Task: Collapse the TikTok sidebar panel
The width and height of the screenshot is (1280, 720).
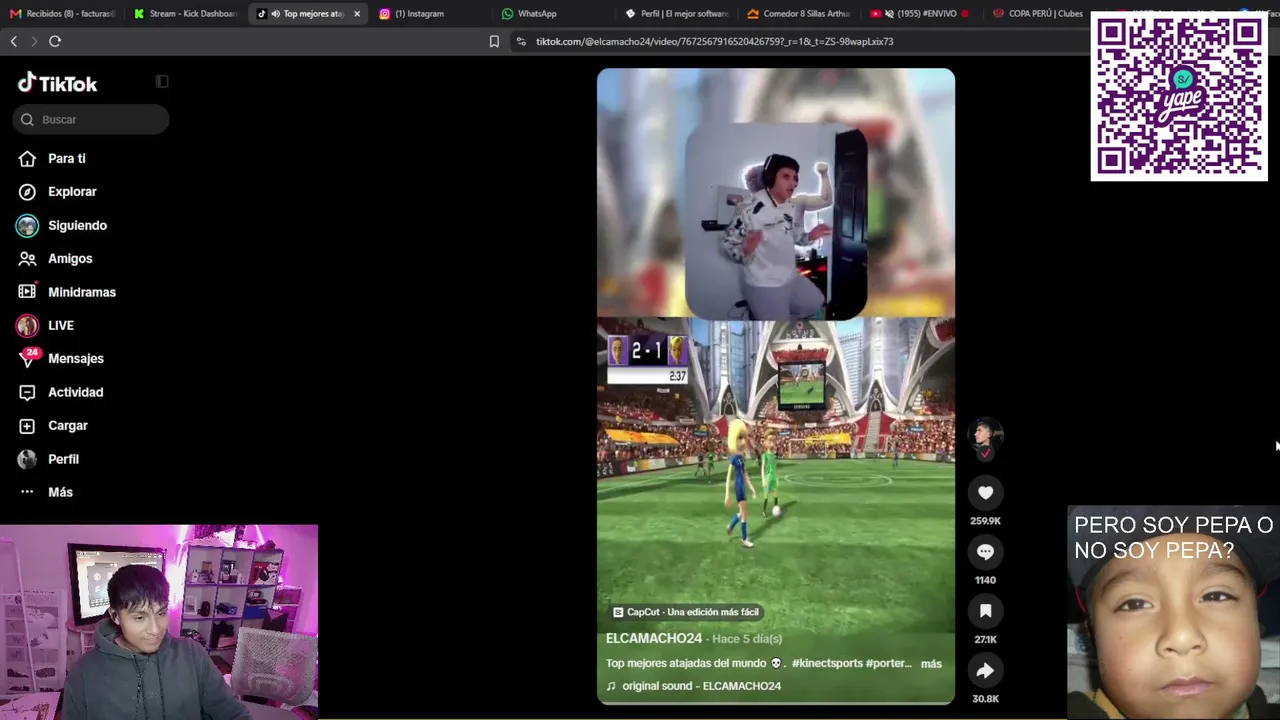Action: point(162,82)
